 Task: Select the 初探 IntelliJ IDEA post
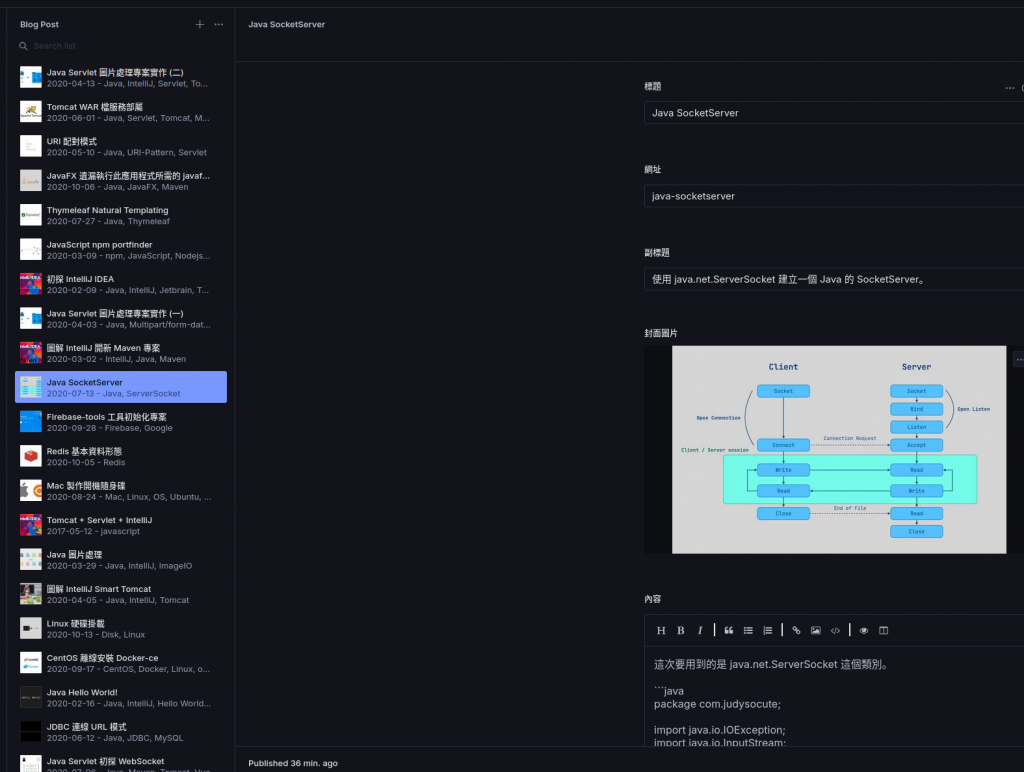121,284
